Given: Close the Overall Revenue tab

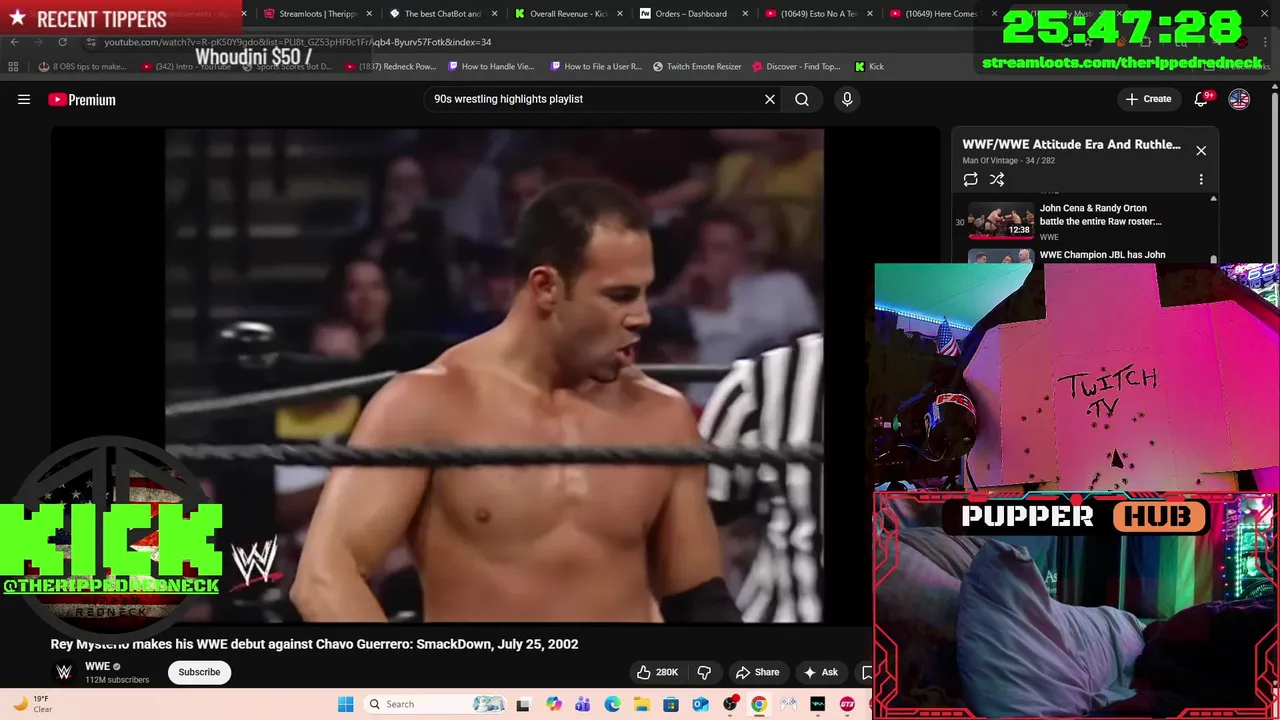Looking at the screenshot, I should pos(619,14).
